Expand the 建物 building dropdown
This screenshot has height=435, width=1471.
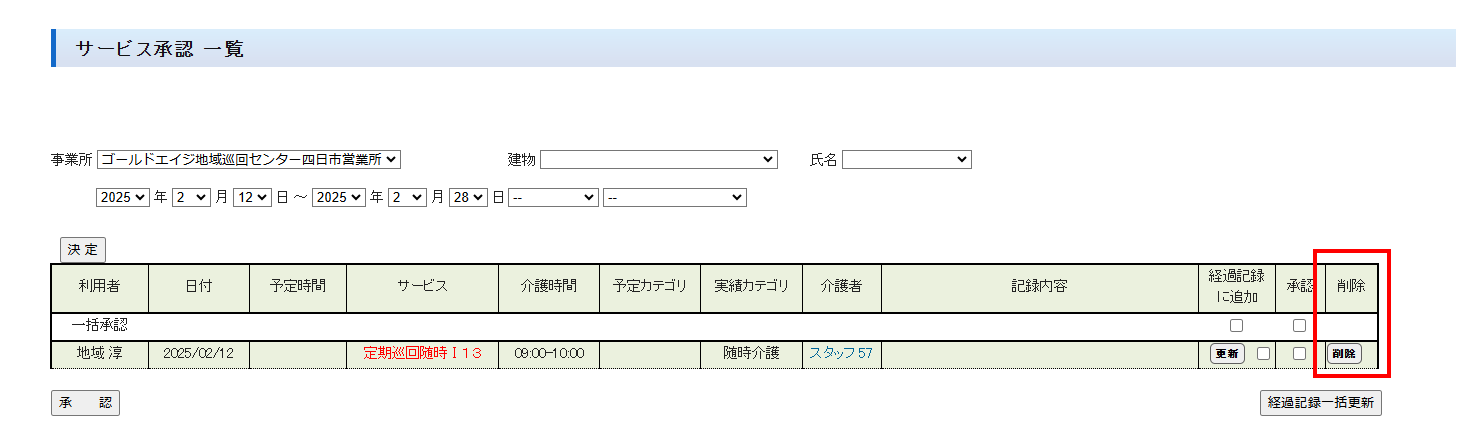[x=658, y=159]
